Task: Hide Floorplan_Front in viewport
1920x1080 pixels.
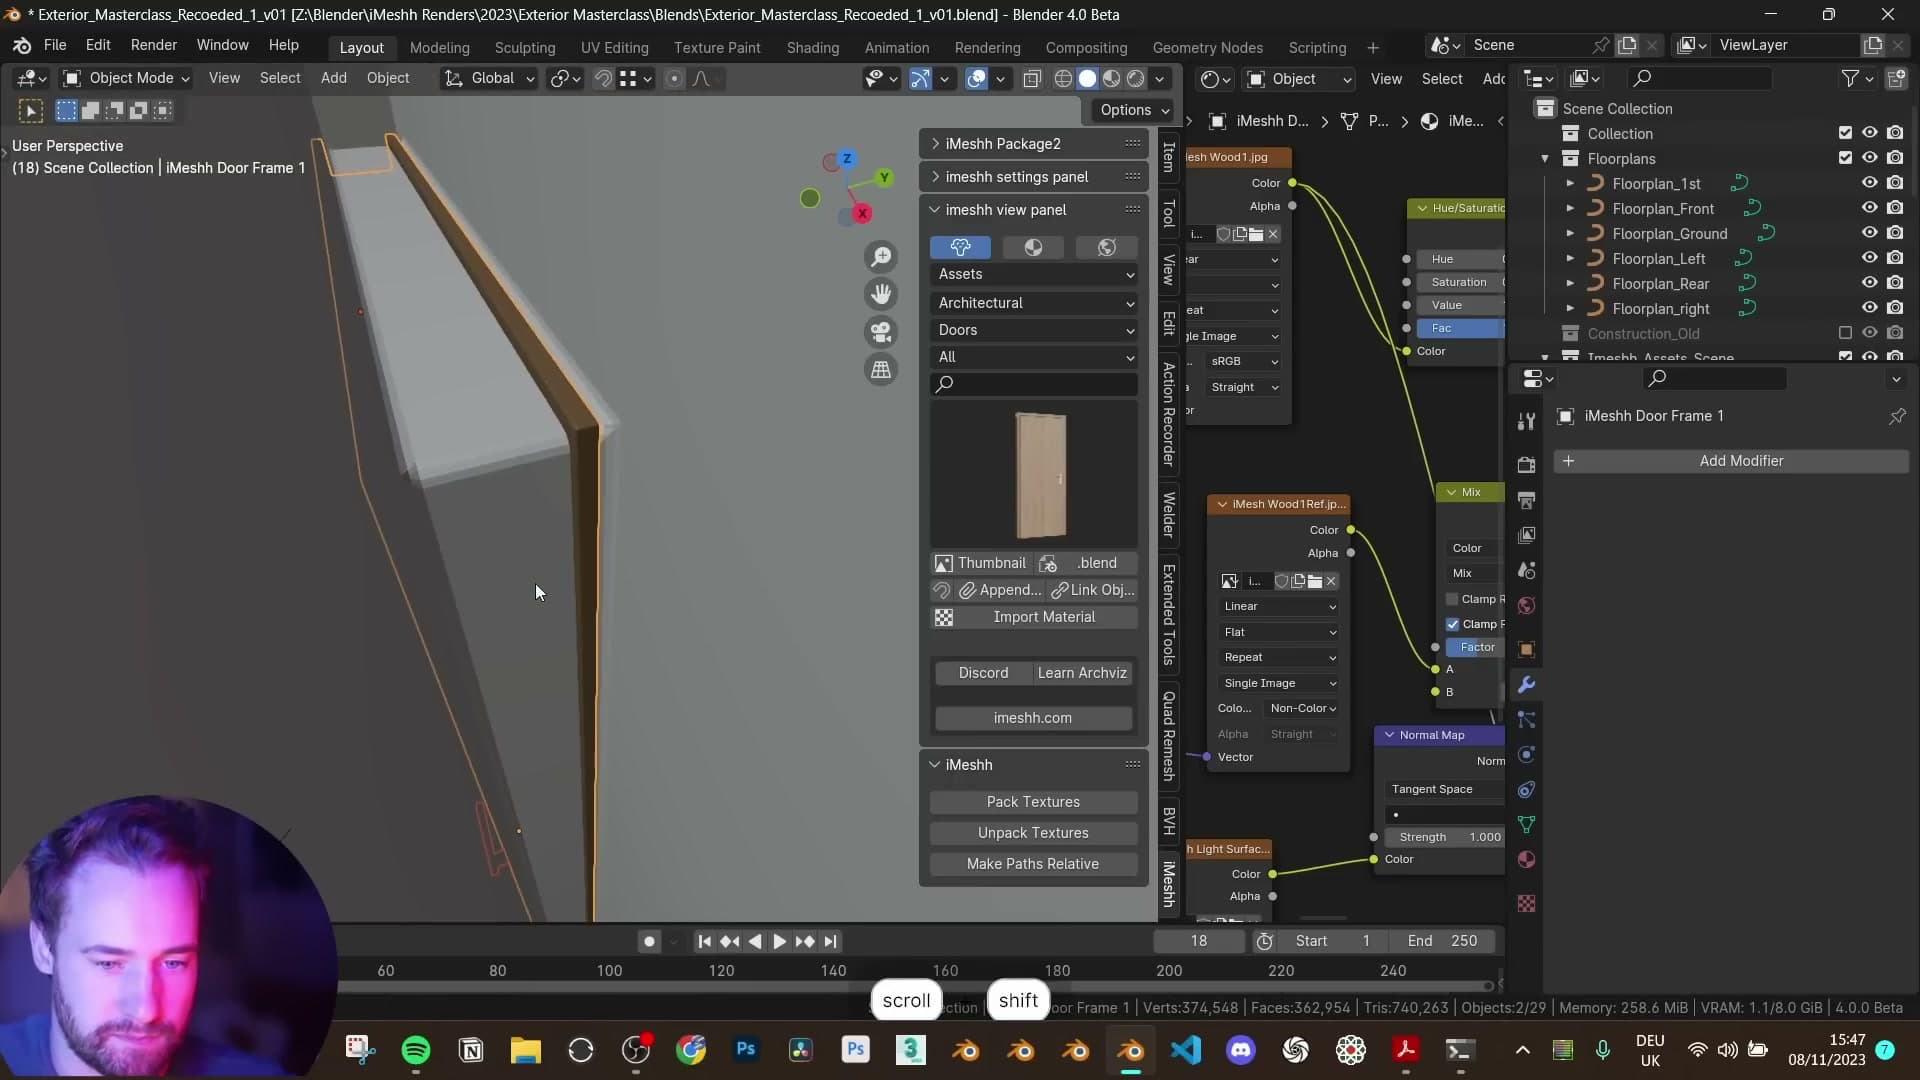Action: tap(1869, 208)
